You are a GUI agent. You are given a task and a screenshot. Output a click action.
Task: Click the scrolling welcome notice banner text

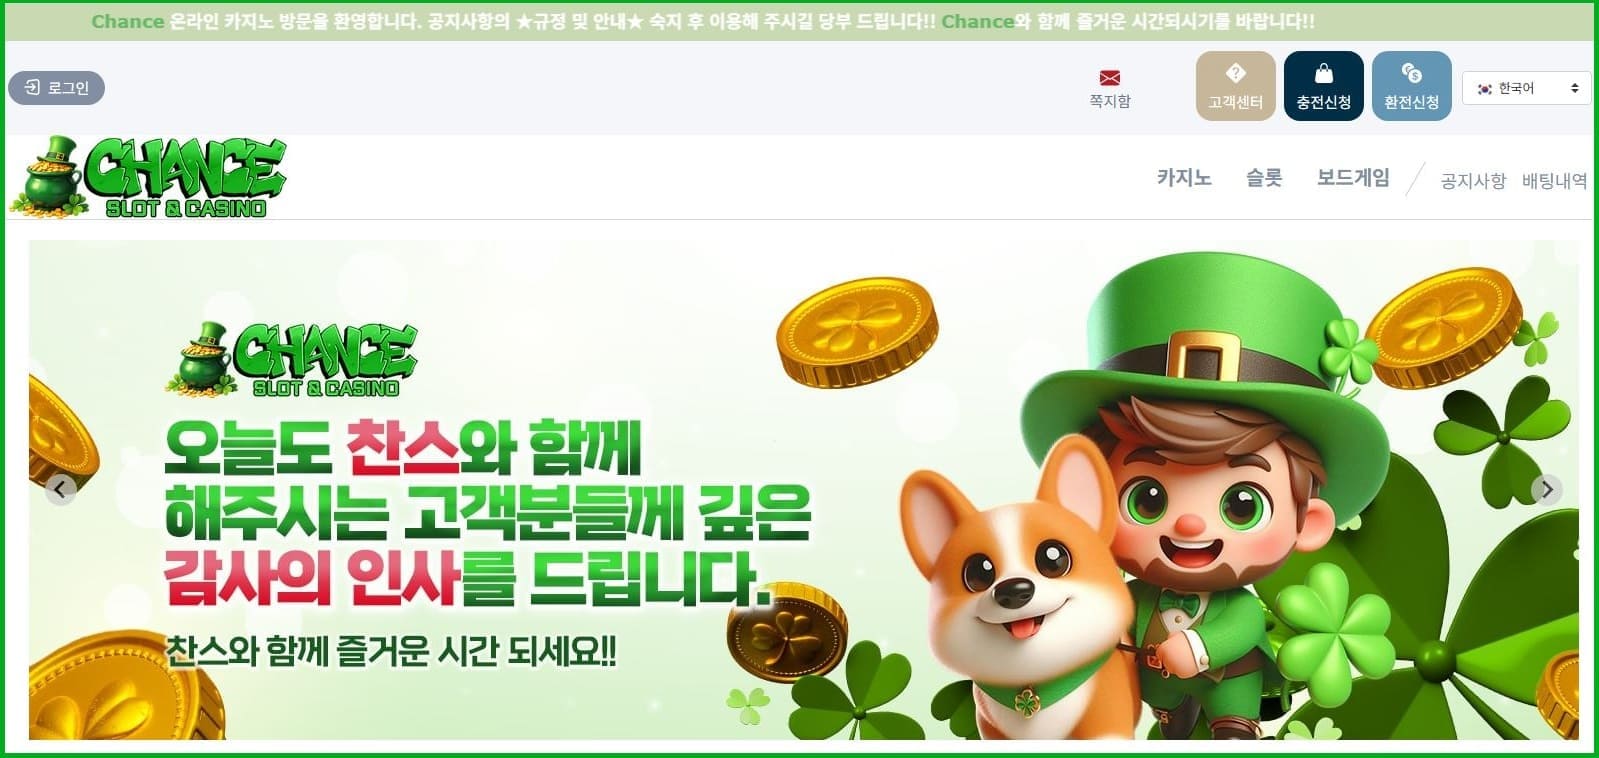[x=703, y=21]
